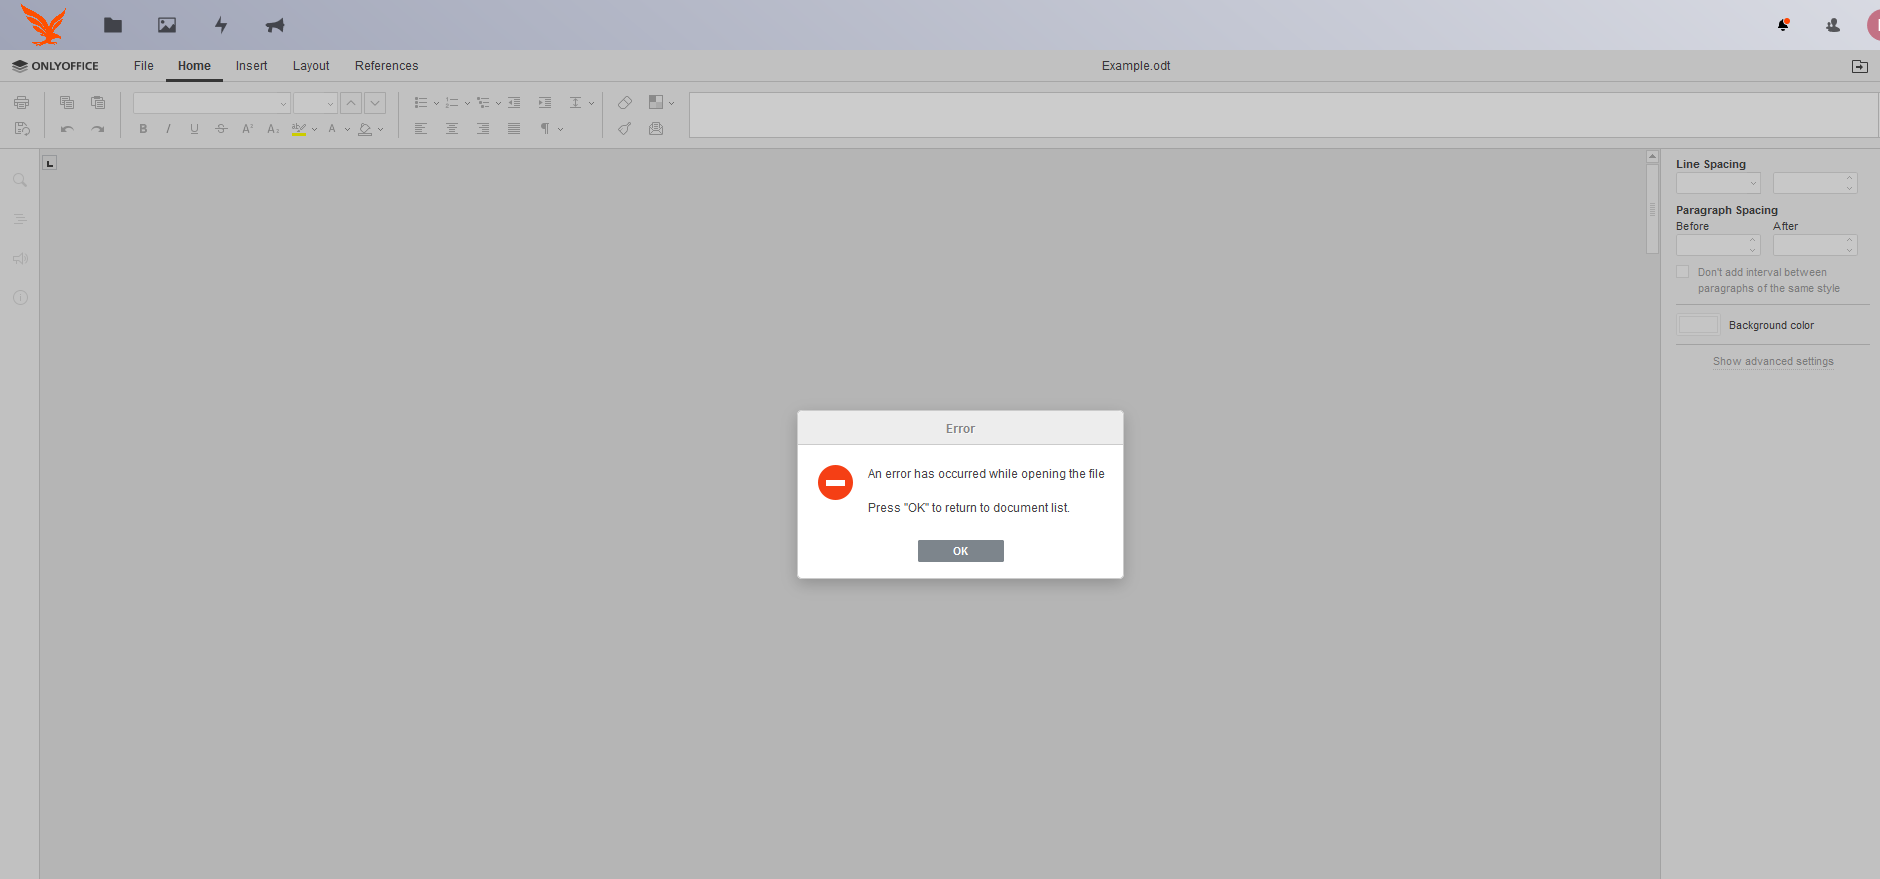Screen dimensions: 1880x879
Task: Click the Copy style paintbrush icon
Action: (x=625, y=128)
